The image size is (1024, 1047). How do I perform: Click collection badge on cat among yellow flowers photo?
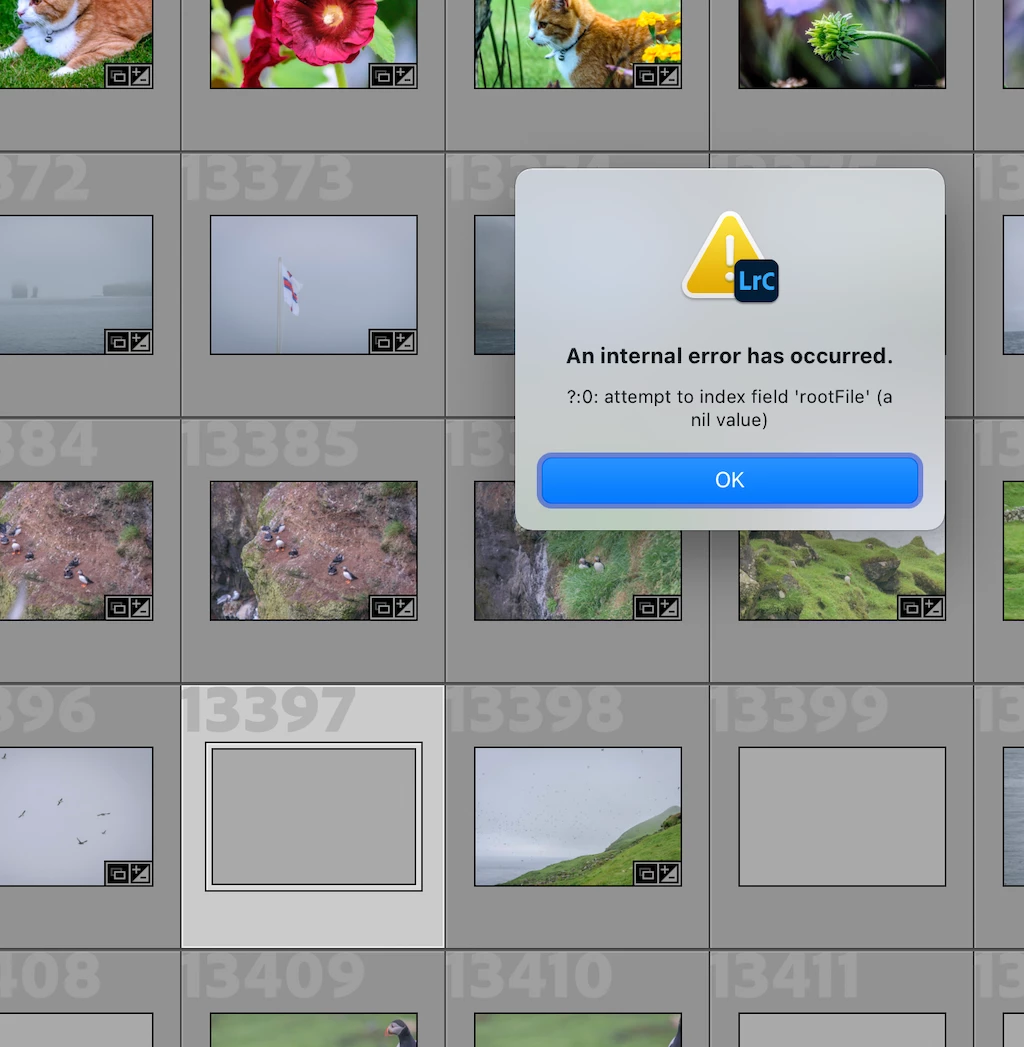[x=646, y=76]
